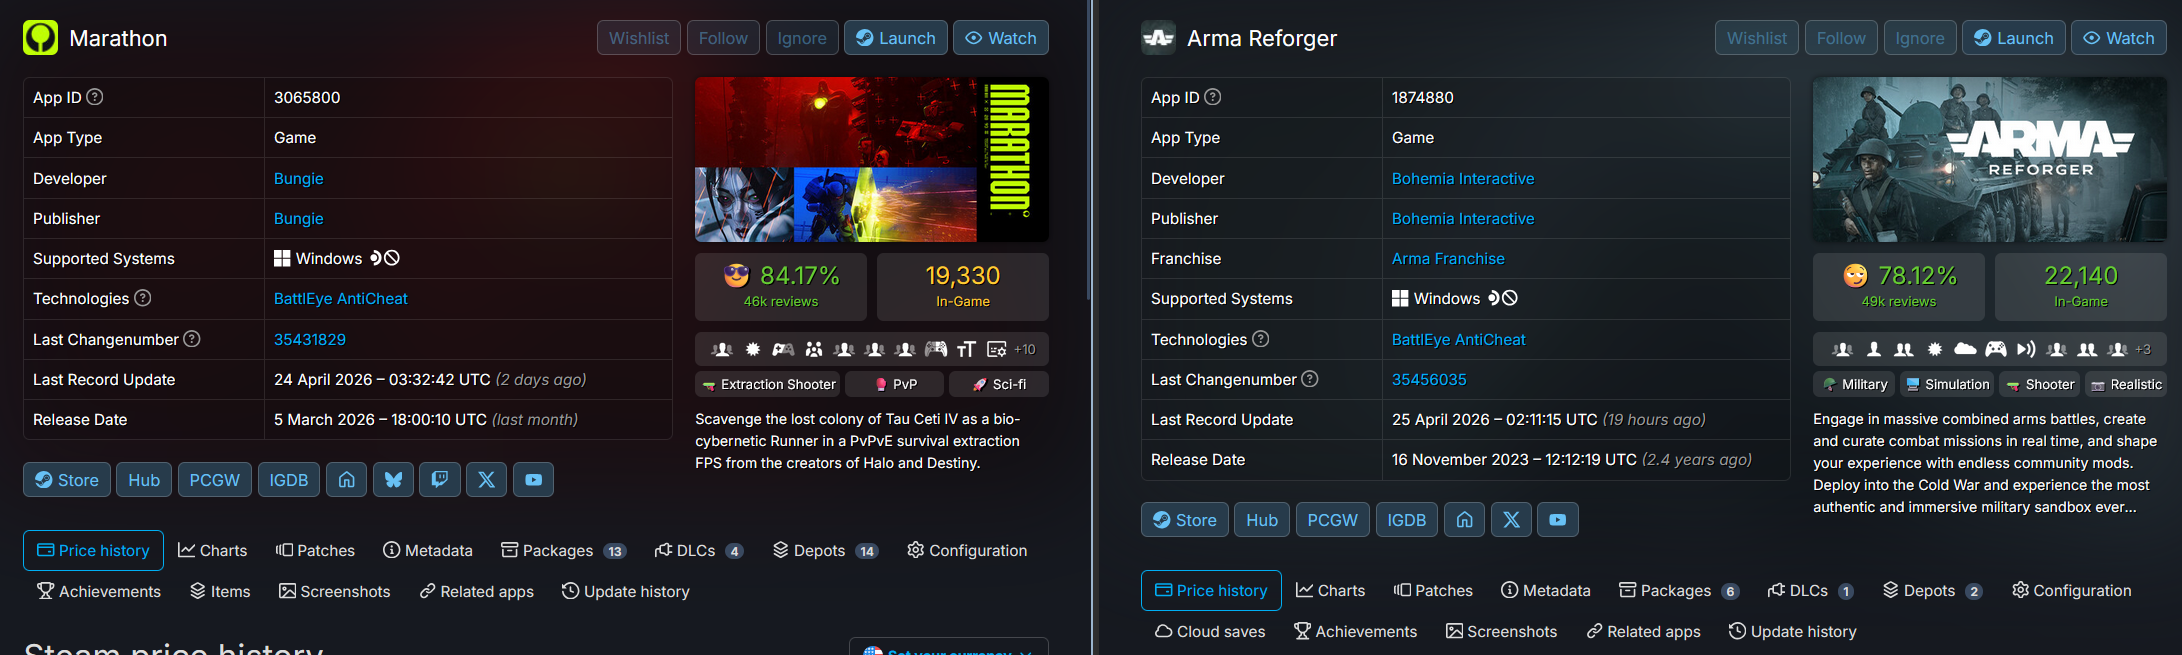The height and width of the screenshot is (655, 2182).
Task: Open Marathon's homepage via the house icon
Action: 346,480
